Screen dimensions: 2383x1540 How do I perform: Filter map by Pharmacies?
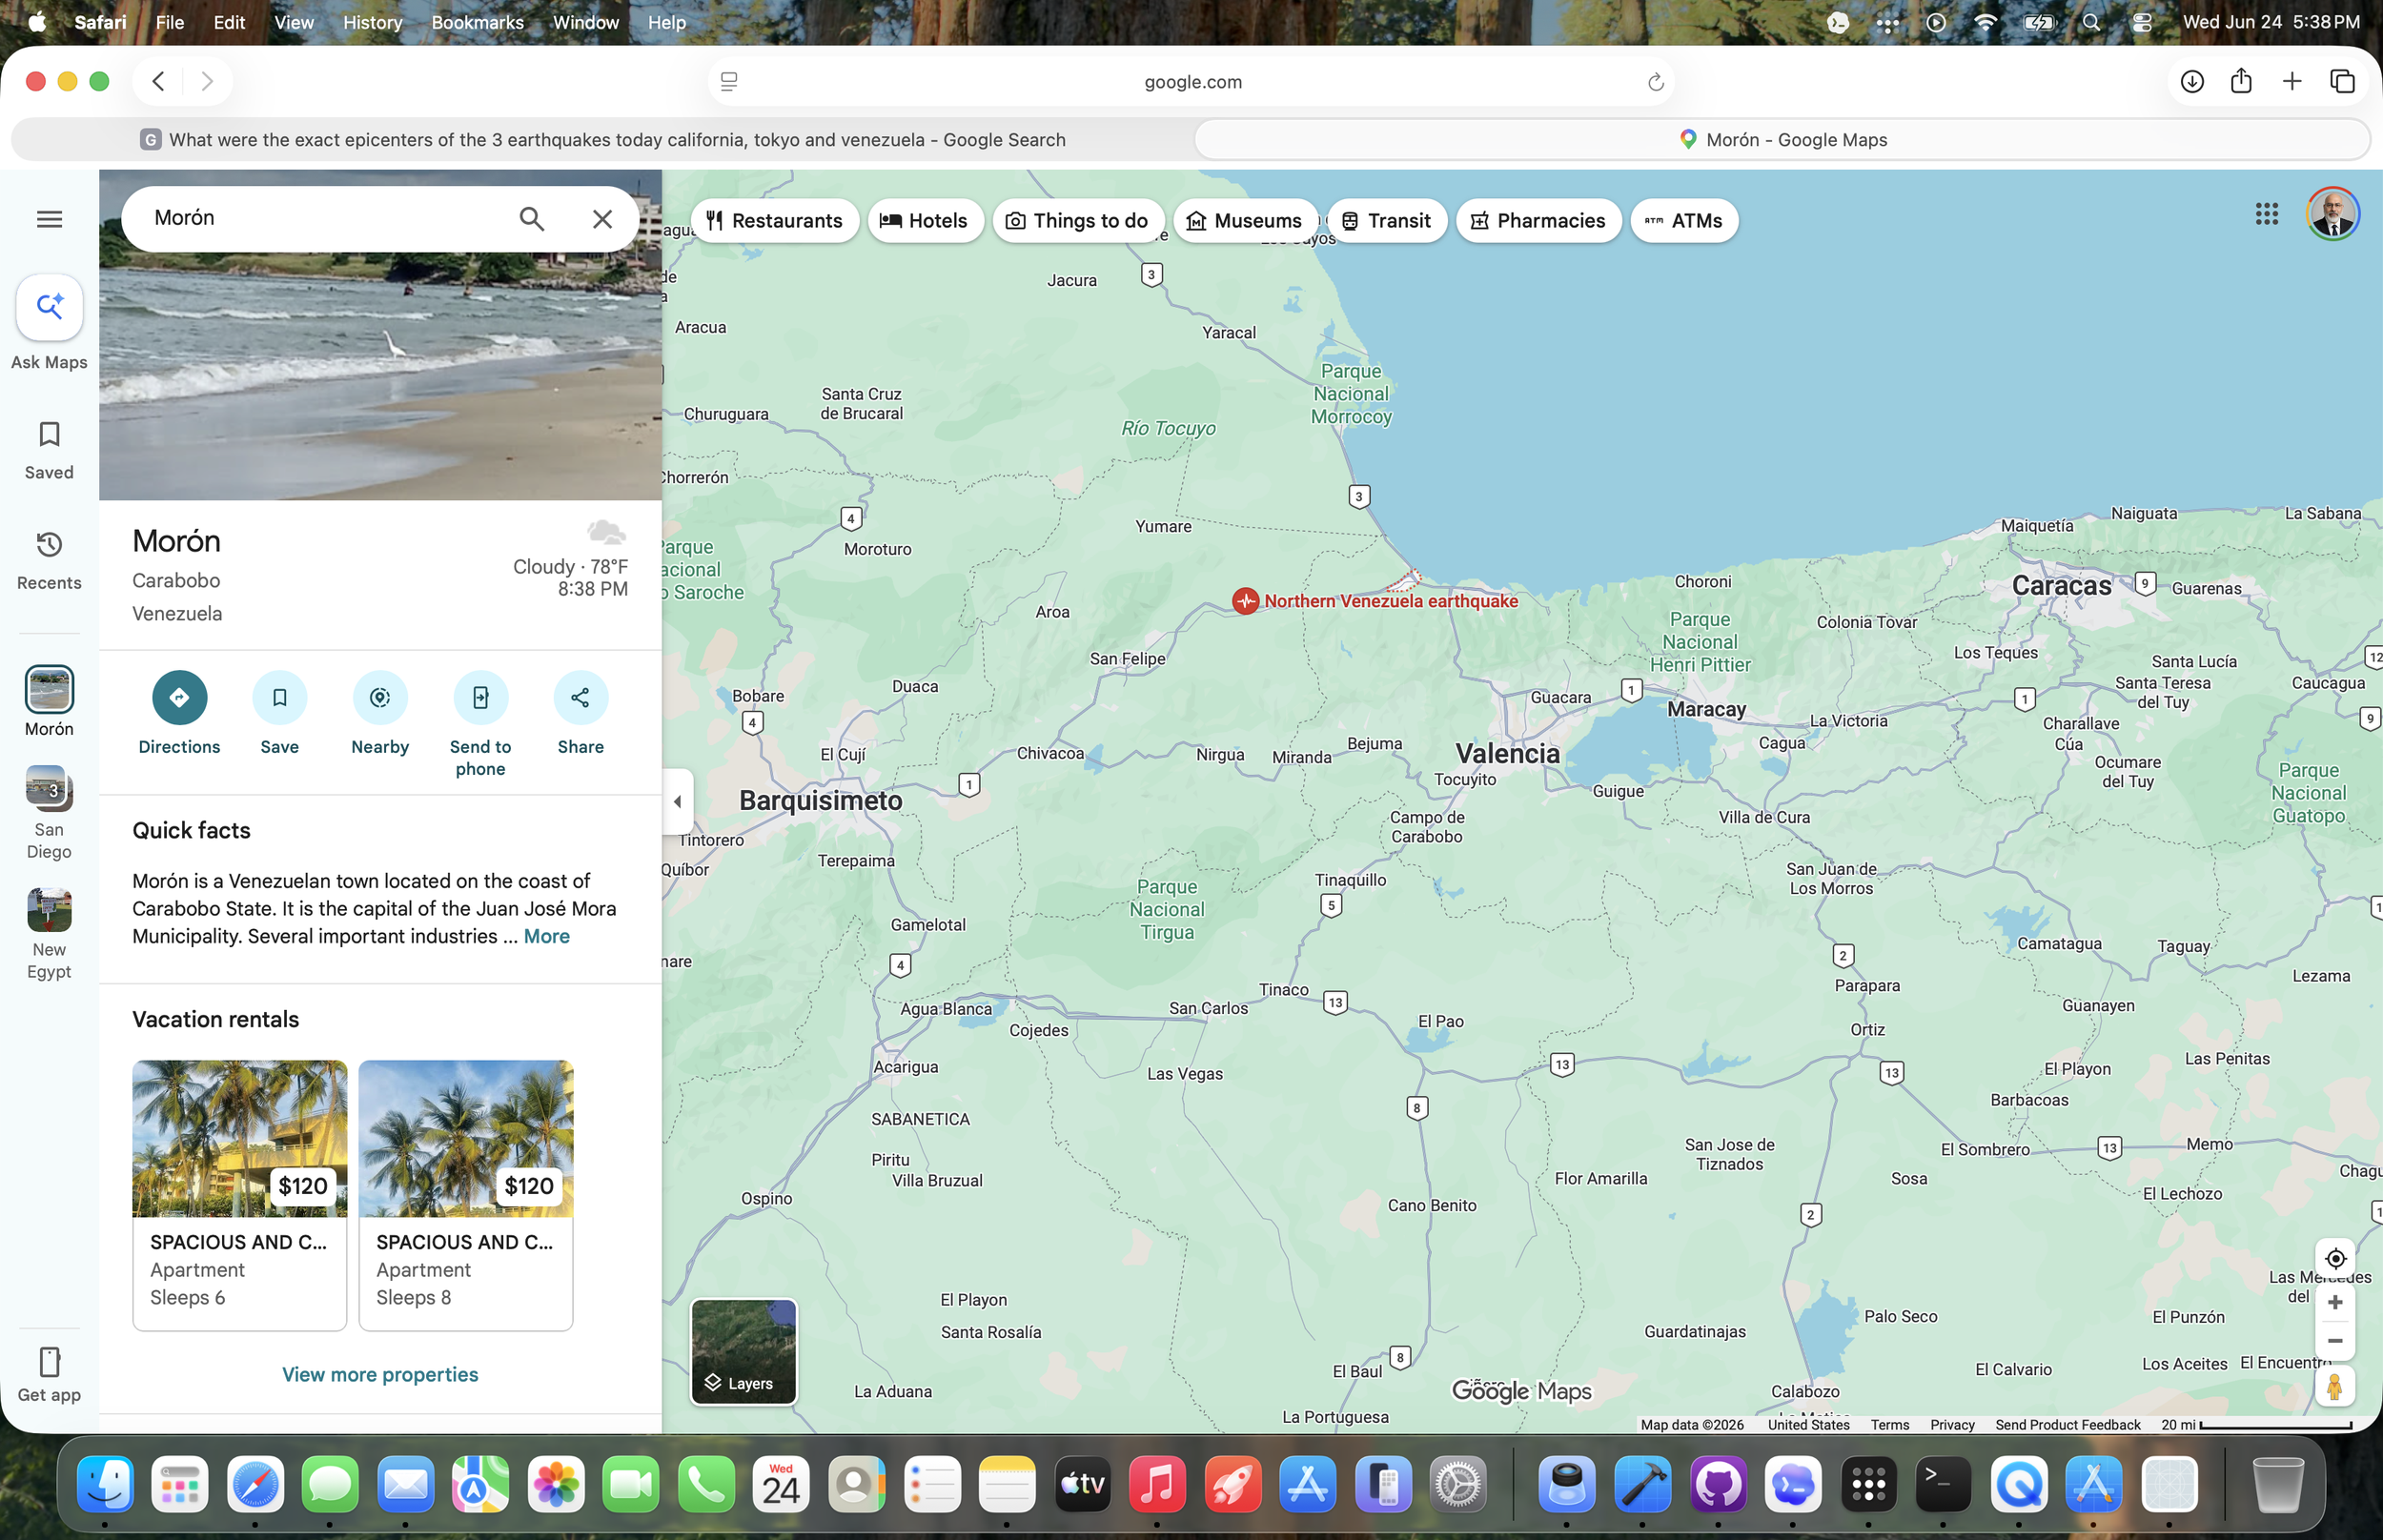click(1539, 221)
